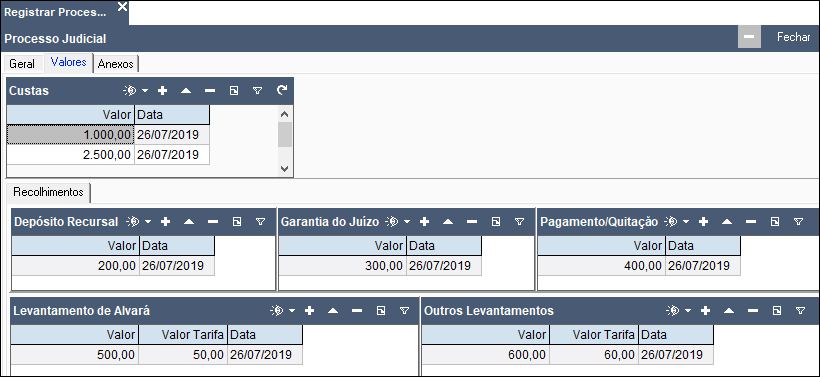This screenshot has height=377, width=820.
Task: Select the 500,00 Levantamento de Alvará value
Action: [74, 355]
